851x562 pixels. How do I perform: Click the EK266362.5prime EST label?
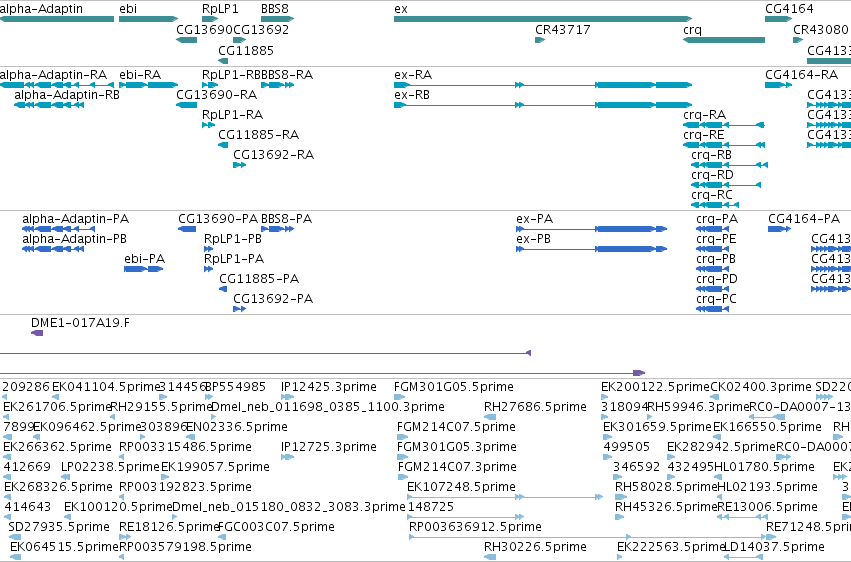[x=57, y=448]
